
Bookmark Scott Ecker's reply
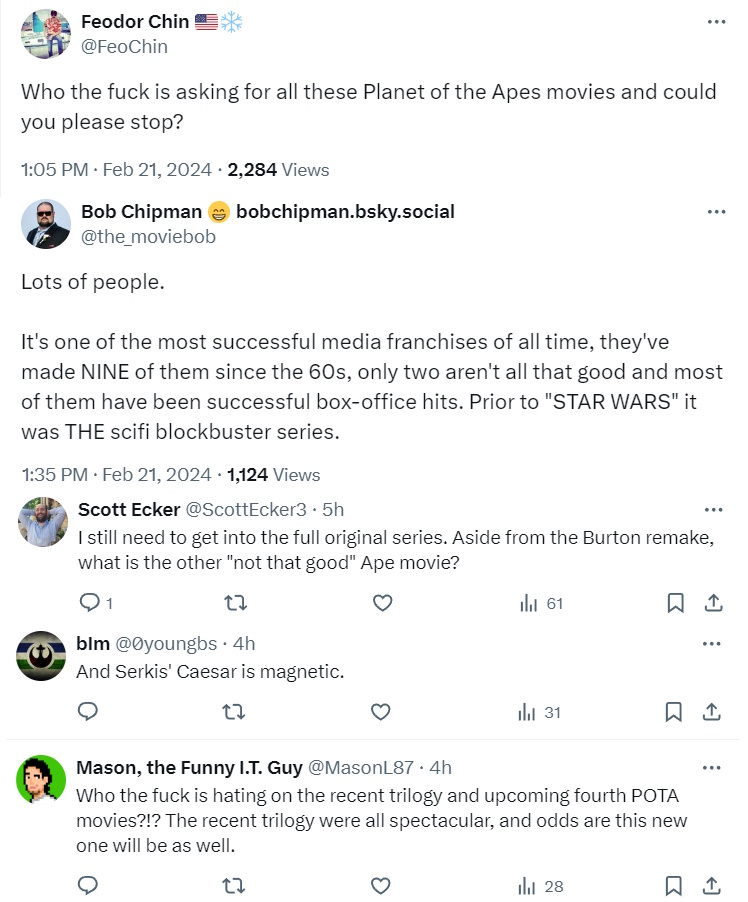[x=675, y=603]
